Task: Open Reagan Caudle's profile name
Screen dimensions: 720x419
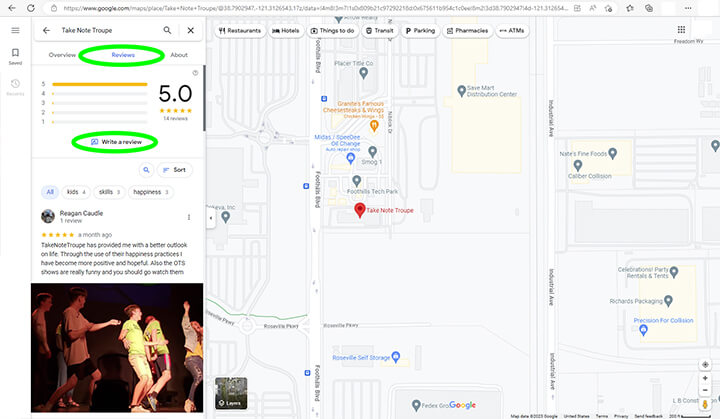Action: tap(81, 213)
